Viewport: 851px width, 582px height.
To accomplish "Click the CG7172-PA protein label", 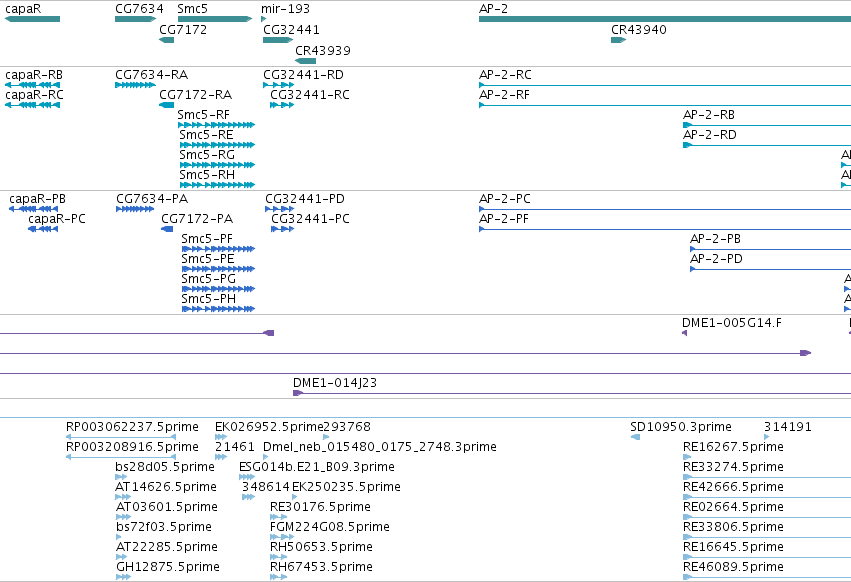I will pyautogui.click(x=197, y=219).
